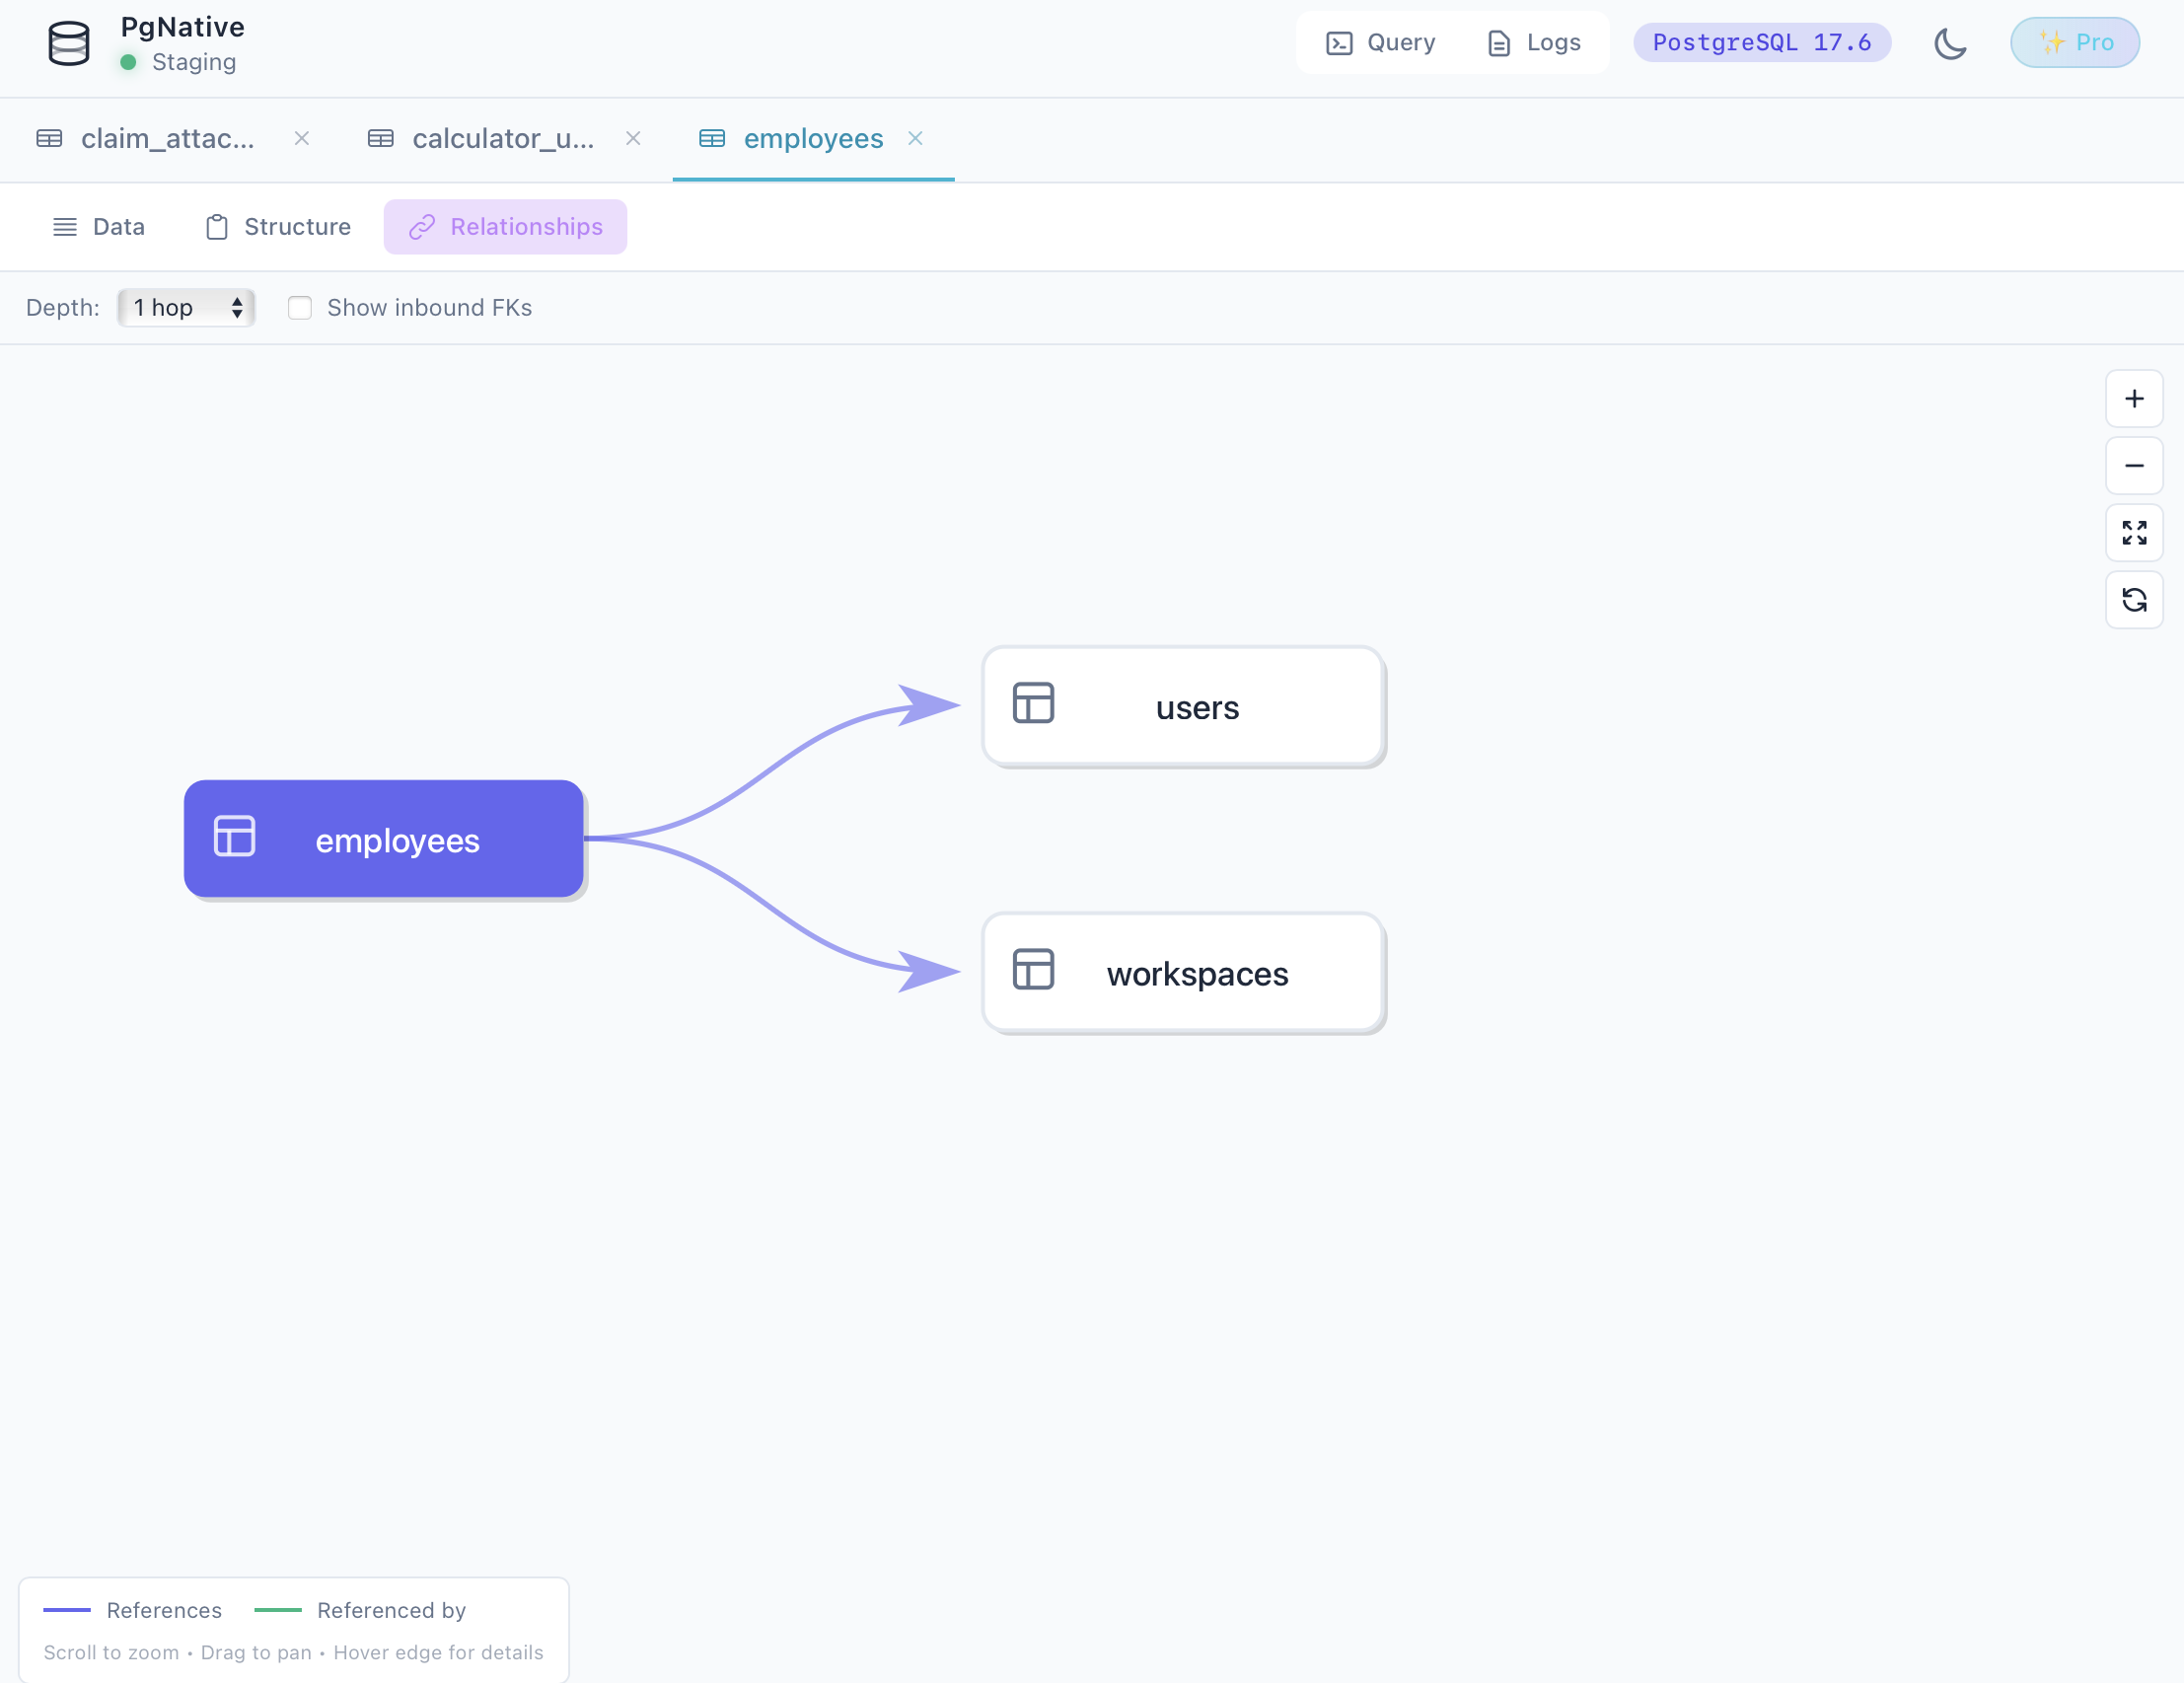Open the Structure view

tap(277, 226)
